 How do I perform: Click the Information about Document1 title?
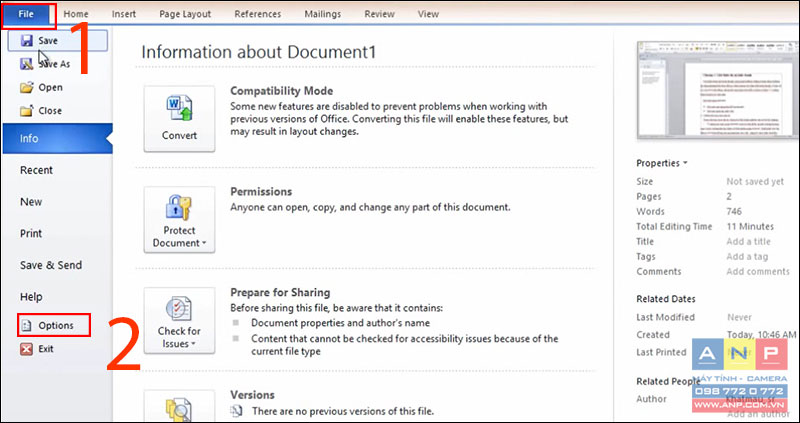259,52
